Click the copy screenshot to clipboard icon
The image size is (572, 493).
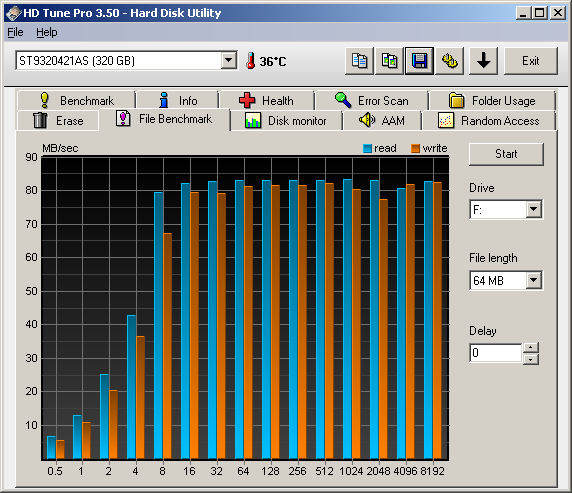pos(389,61)
